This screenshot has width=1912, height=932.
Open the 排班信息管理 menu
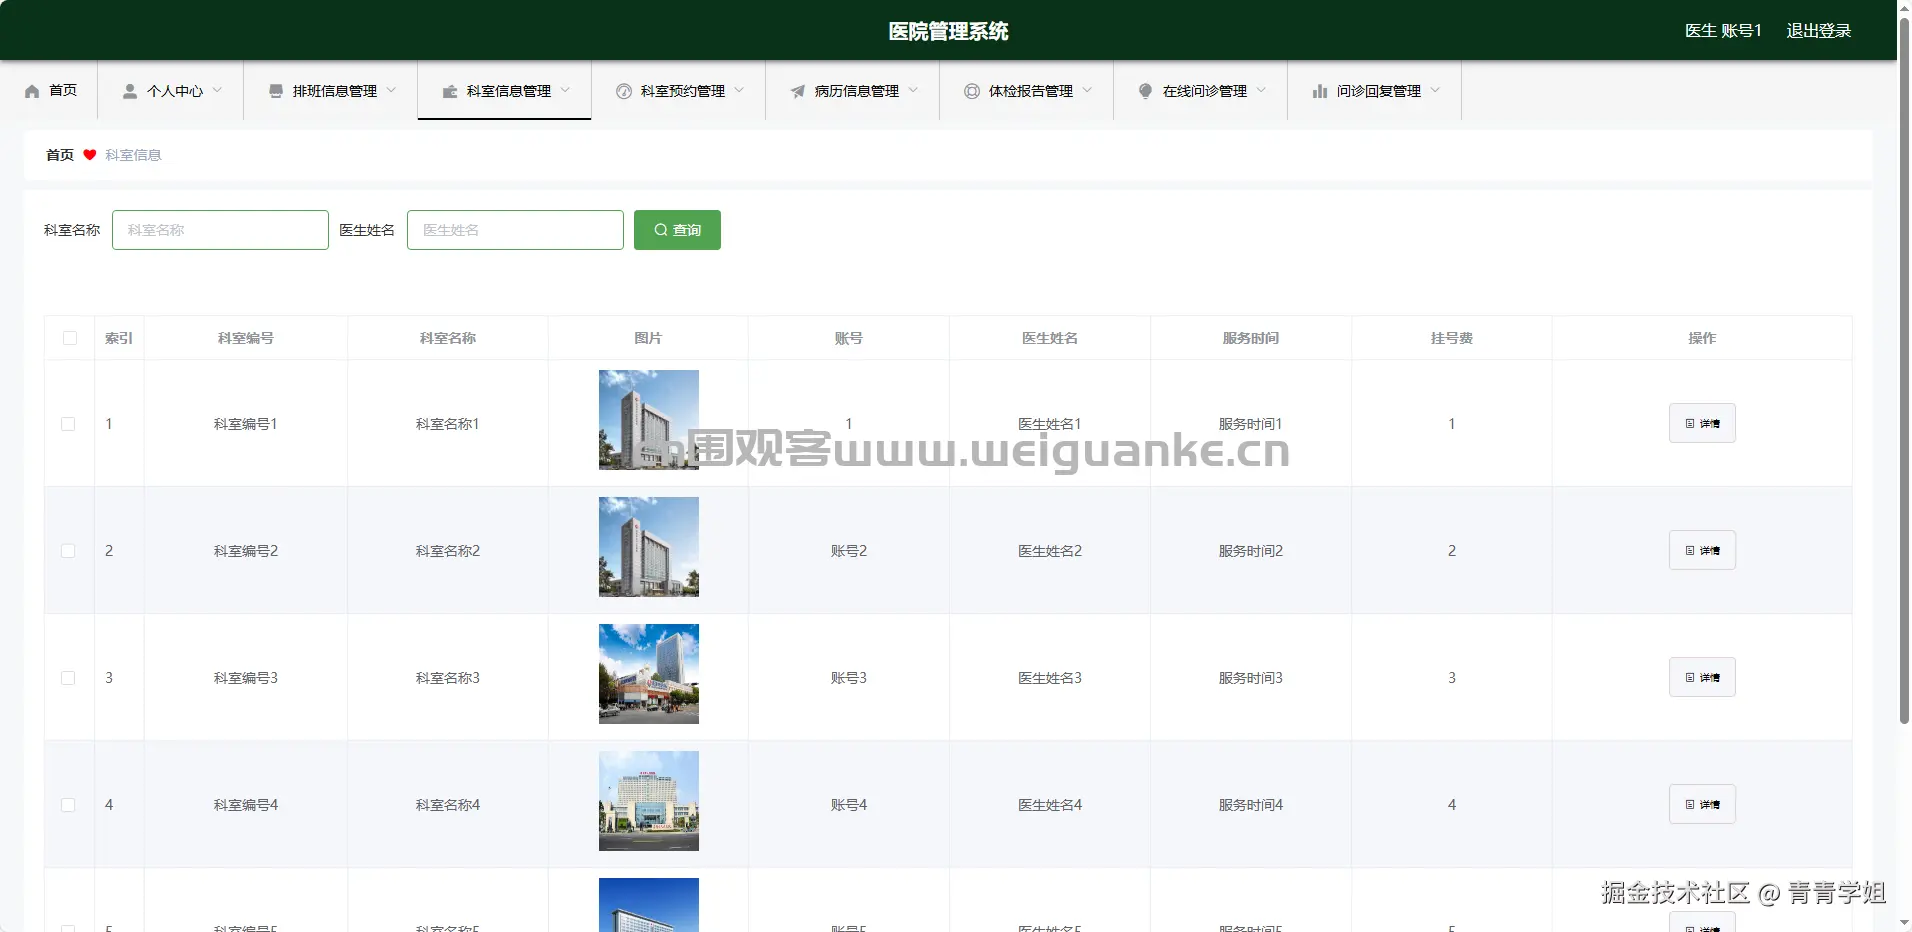click(x=331, y=91)
